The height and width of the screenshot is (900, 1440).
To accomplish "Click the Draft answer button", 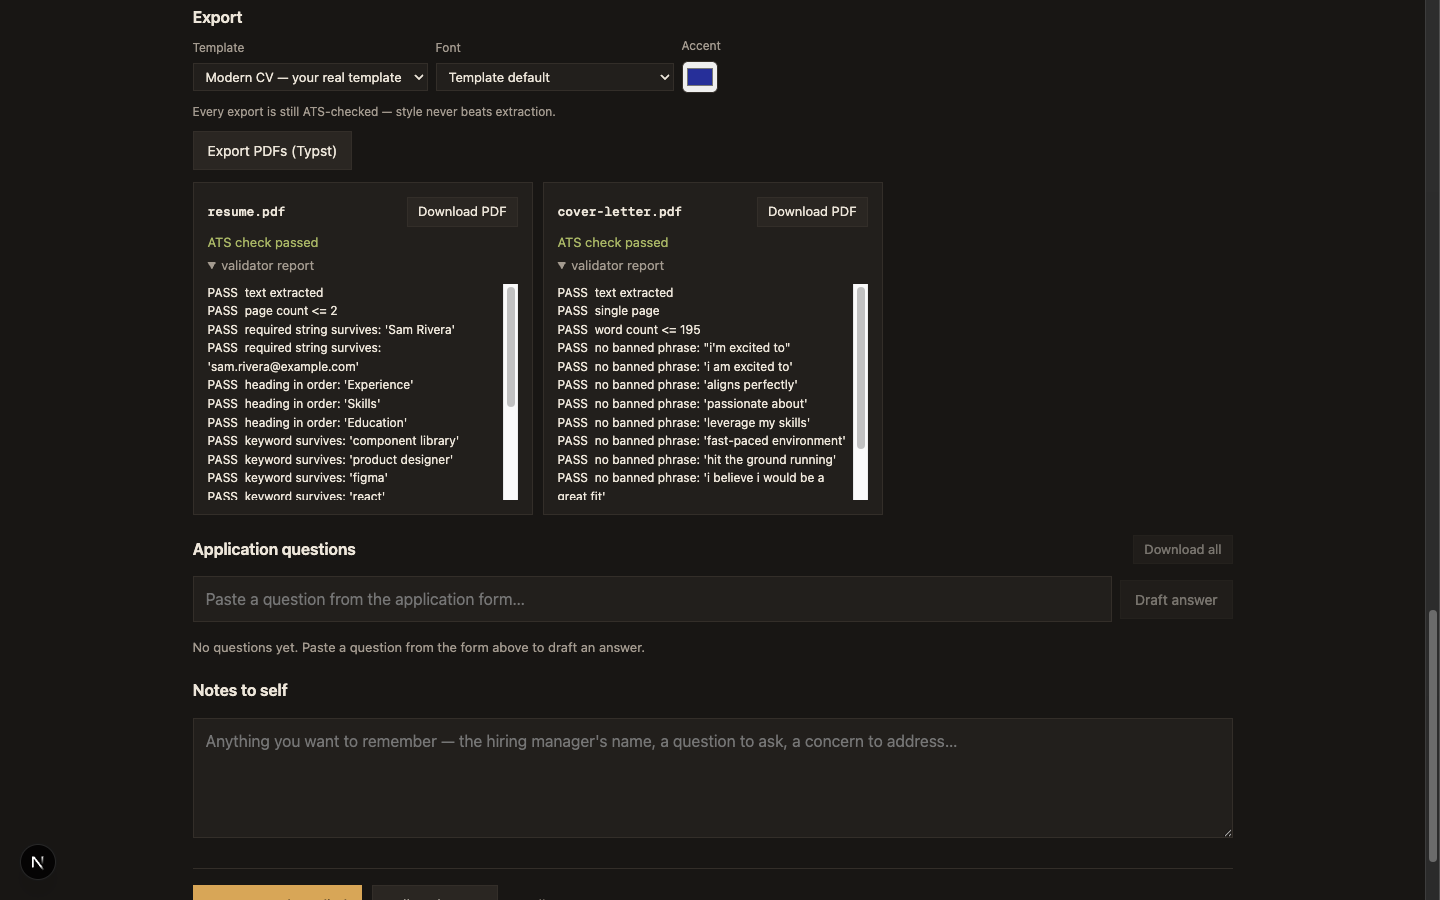I will click(x=1176, y=600).
